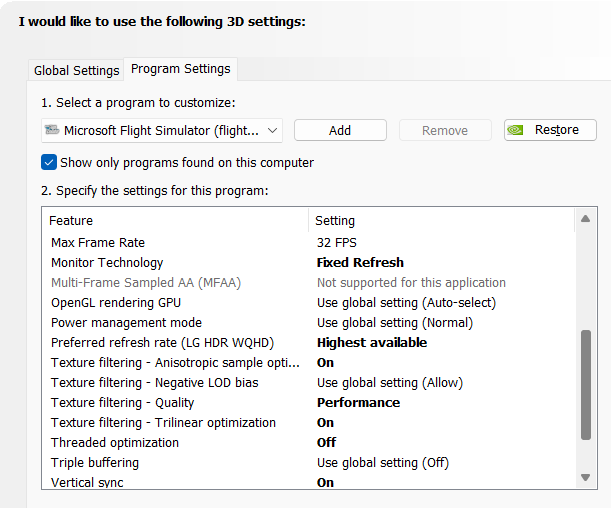Select the Triple buffering feature
Viewport: 611px width, 508px height.
tap(95, 463)
